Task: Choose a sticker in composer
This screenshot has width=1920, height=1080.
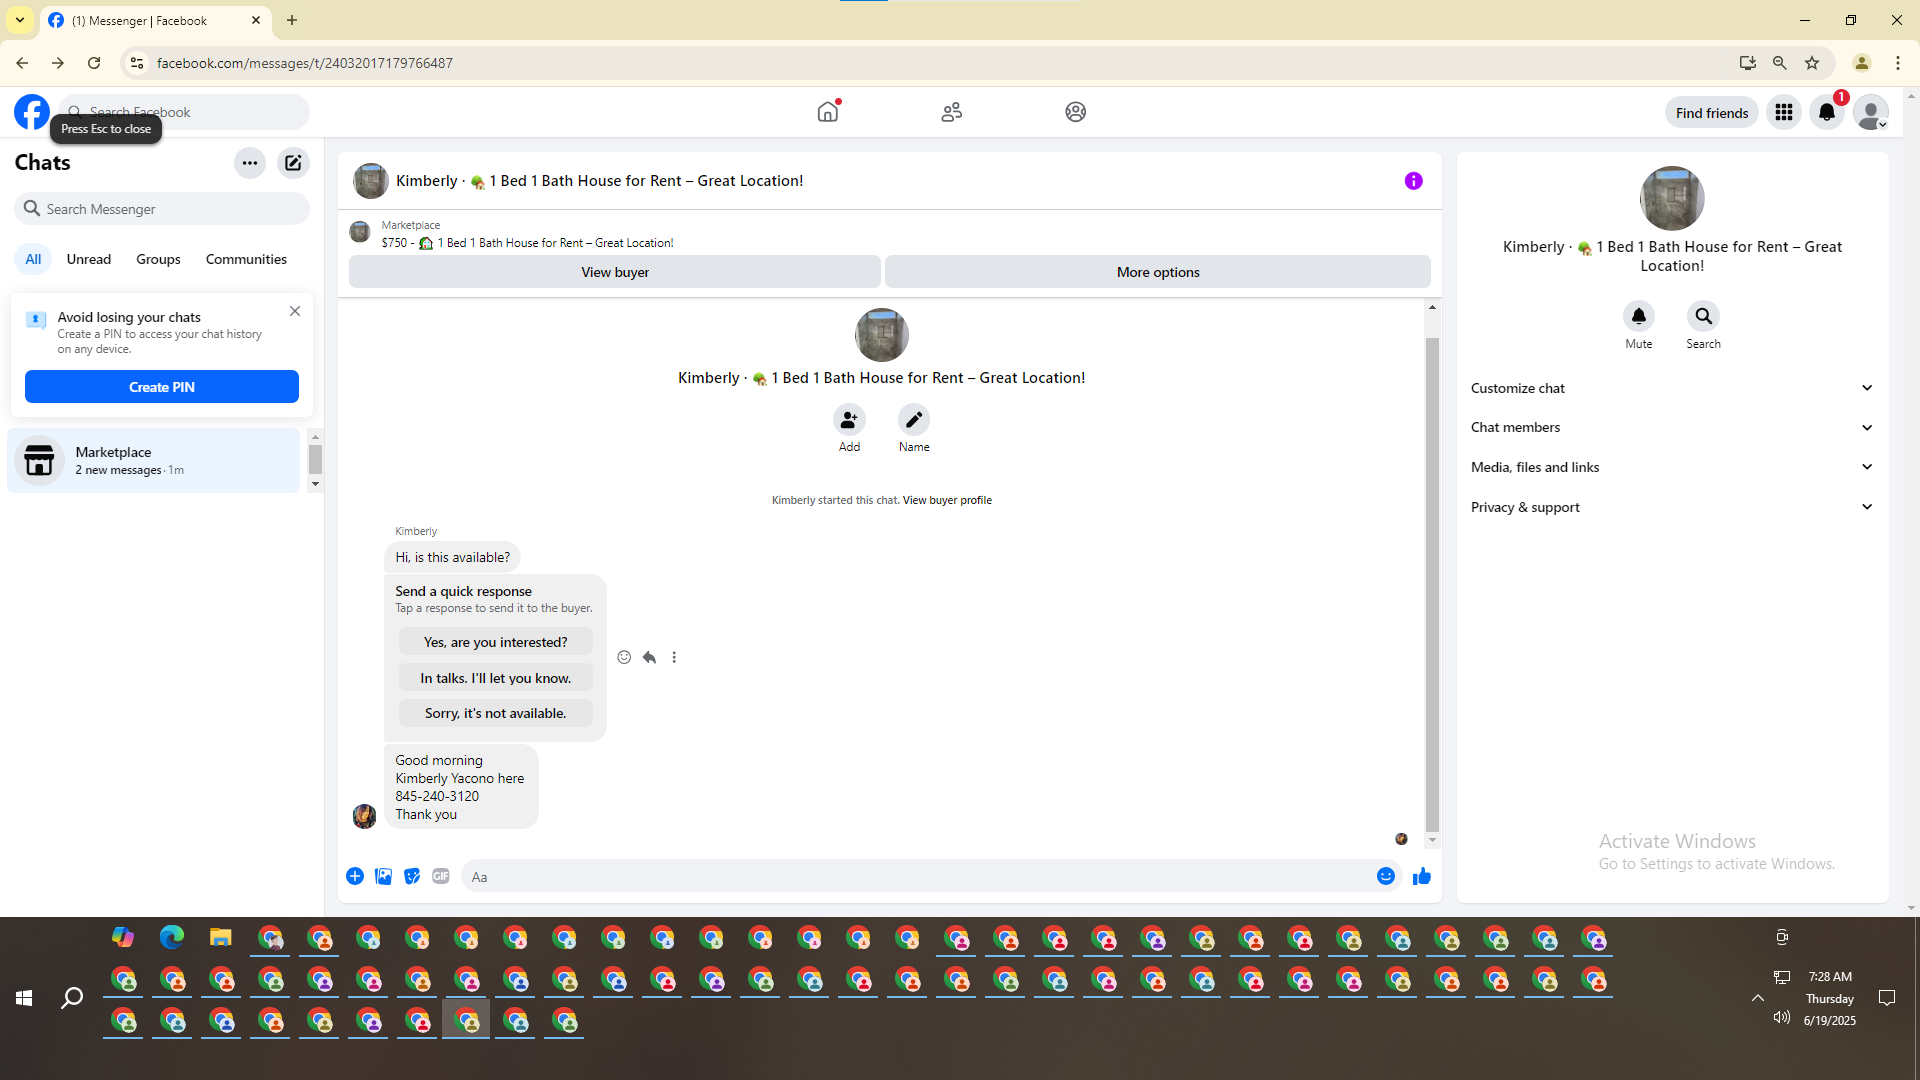Action: click(412, 876)
